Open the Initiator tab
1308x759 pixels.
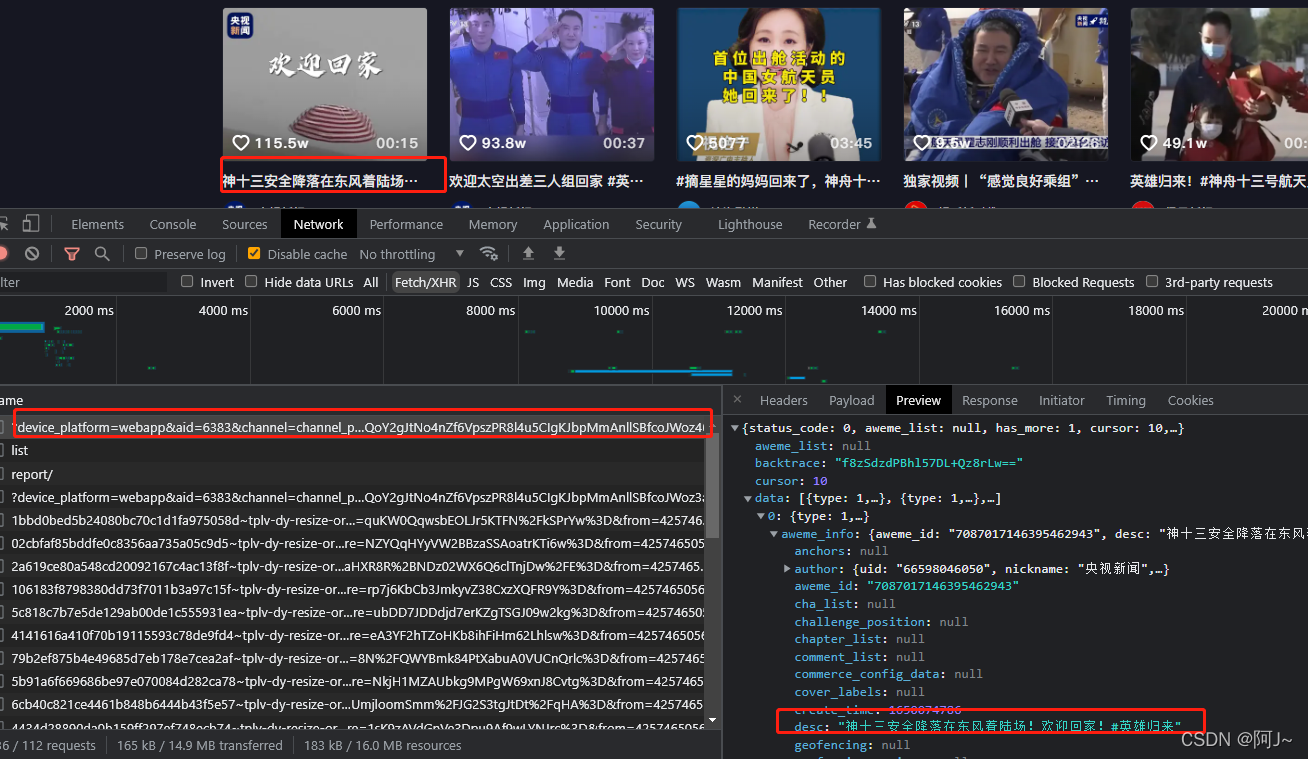(1062, 400)
